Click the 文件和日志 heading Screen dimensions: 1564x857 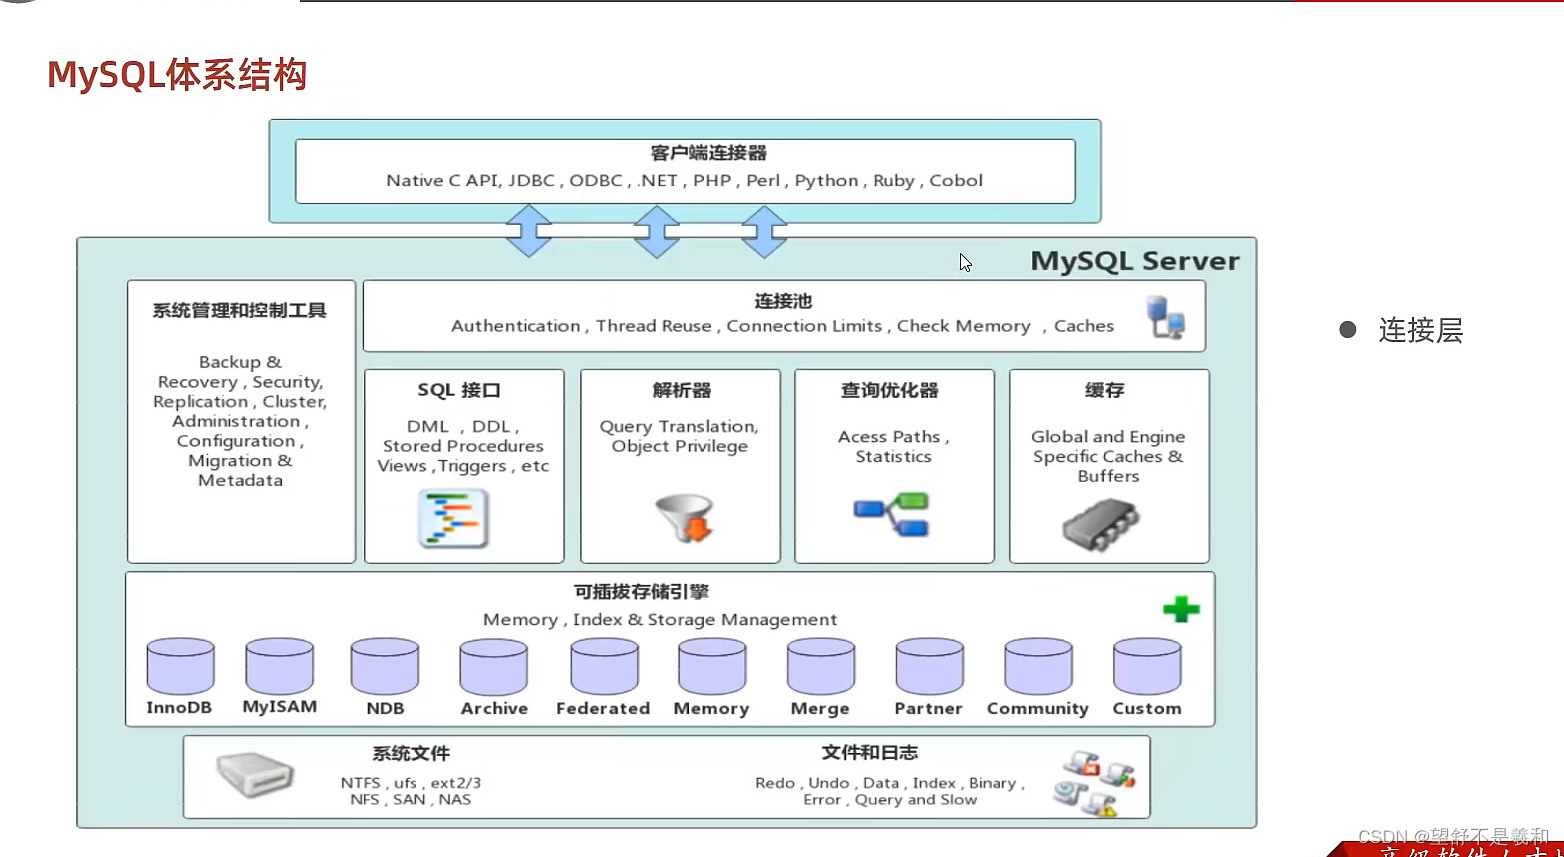[870, 753]
